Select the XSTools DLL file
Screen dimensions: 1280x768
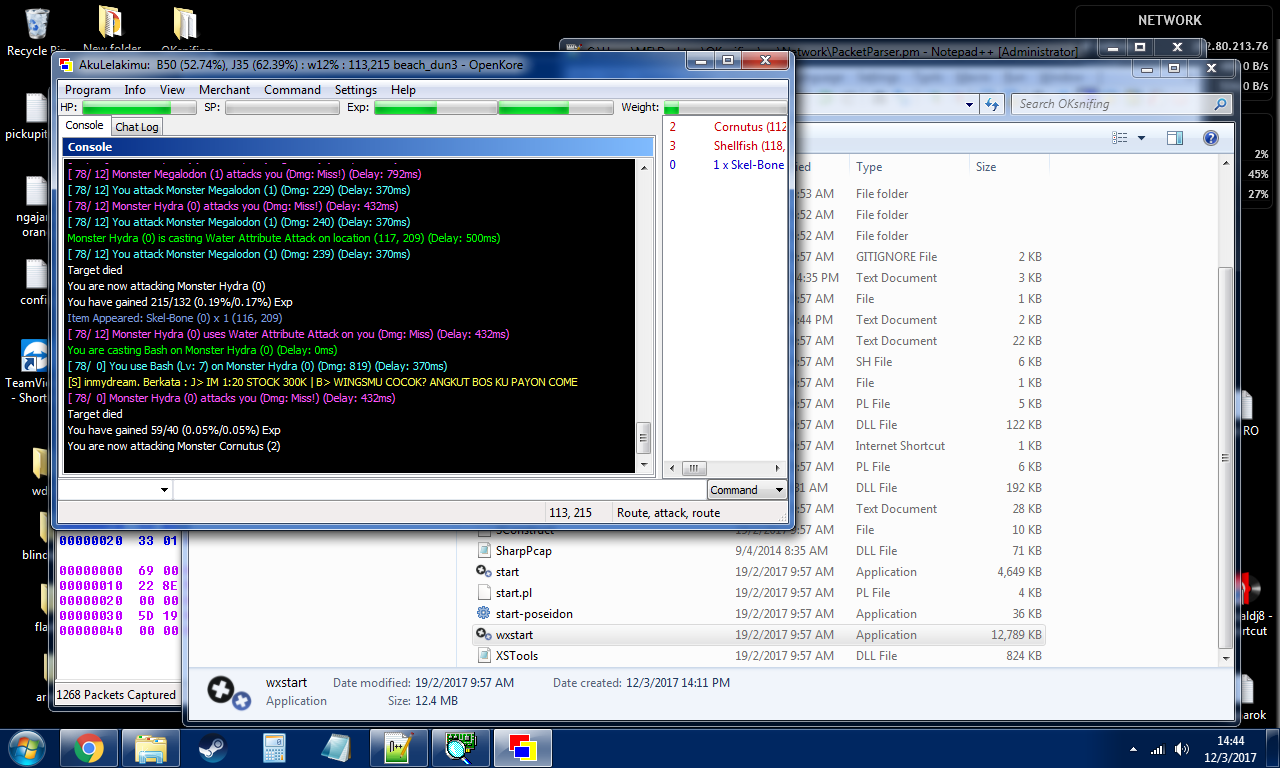tap(760, 656)
